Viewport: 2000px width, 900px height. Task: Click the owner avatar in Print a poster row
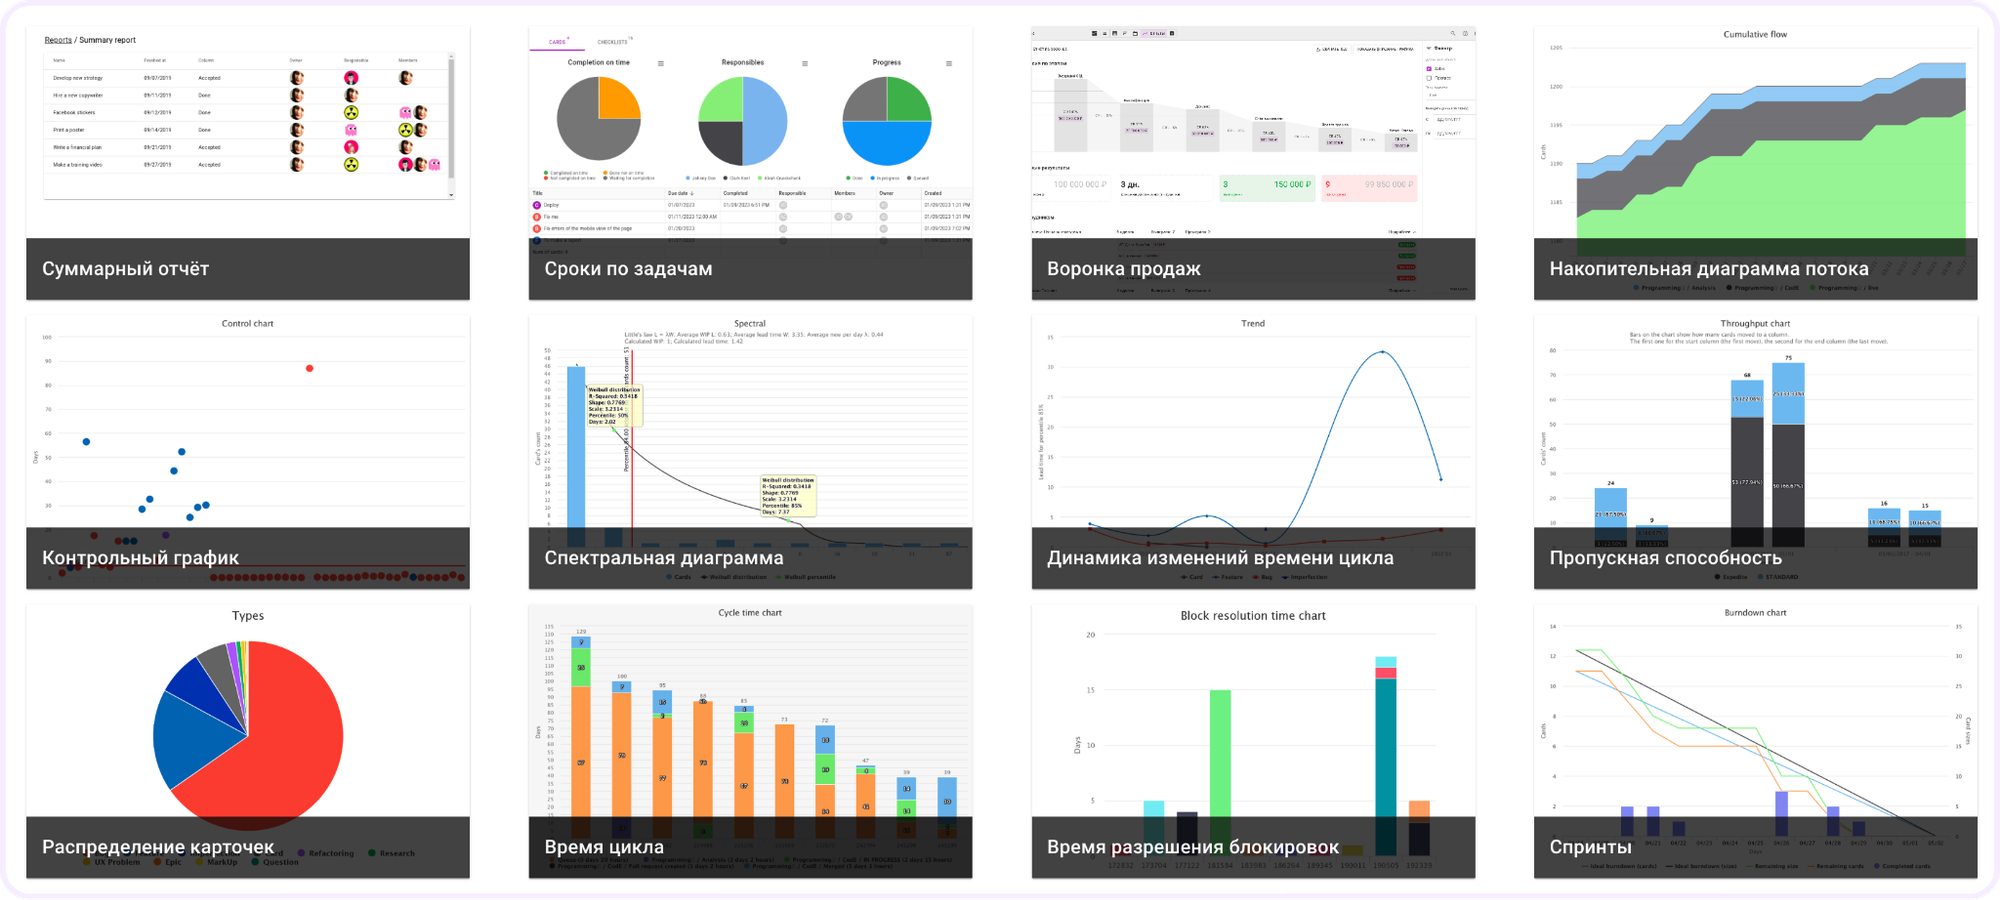[297, 130]
